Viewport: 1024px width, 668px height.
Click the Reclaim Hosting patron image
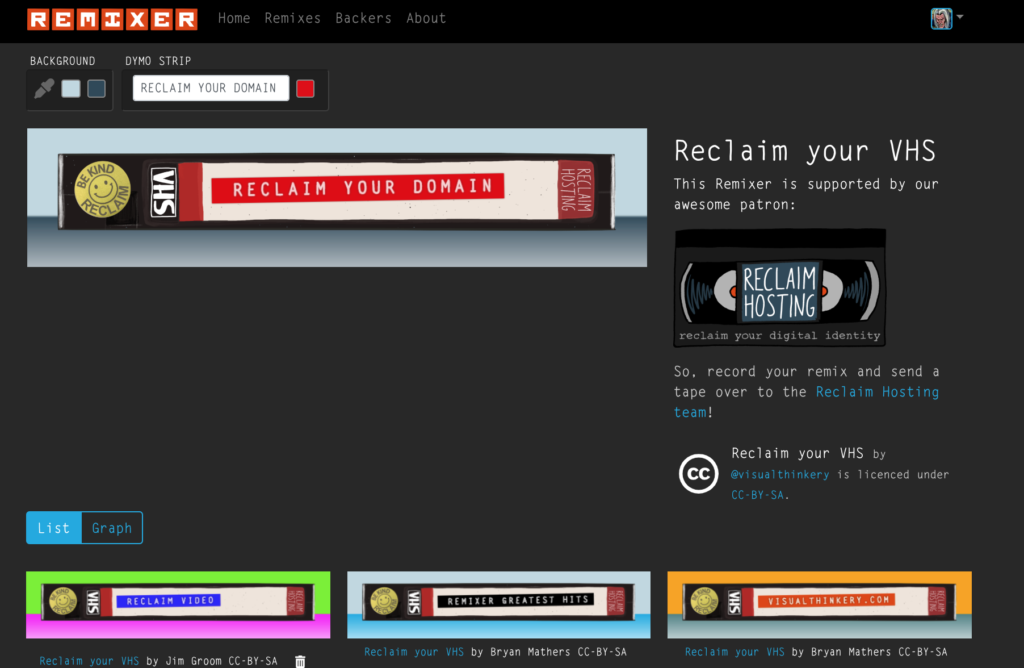click(780, 287)
